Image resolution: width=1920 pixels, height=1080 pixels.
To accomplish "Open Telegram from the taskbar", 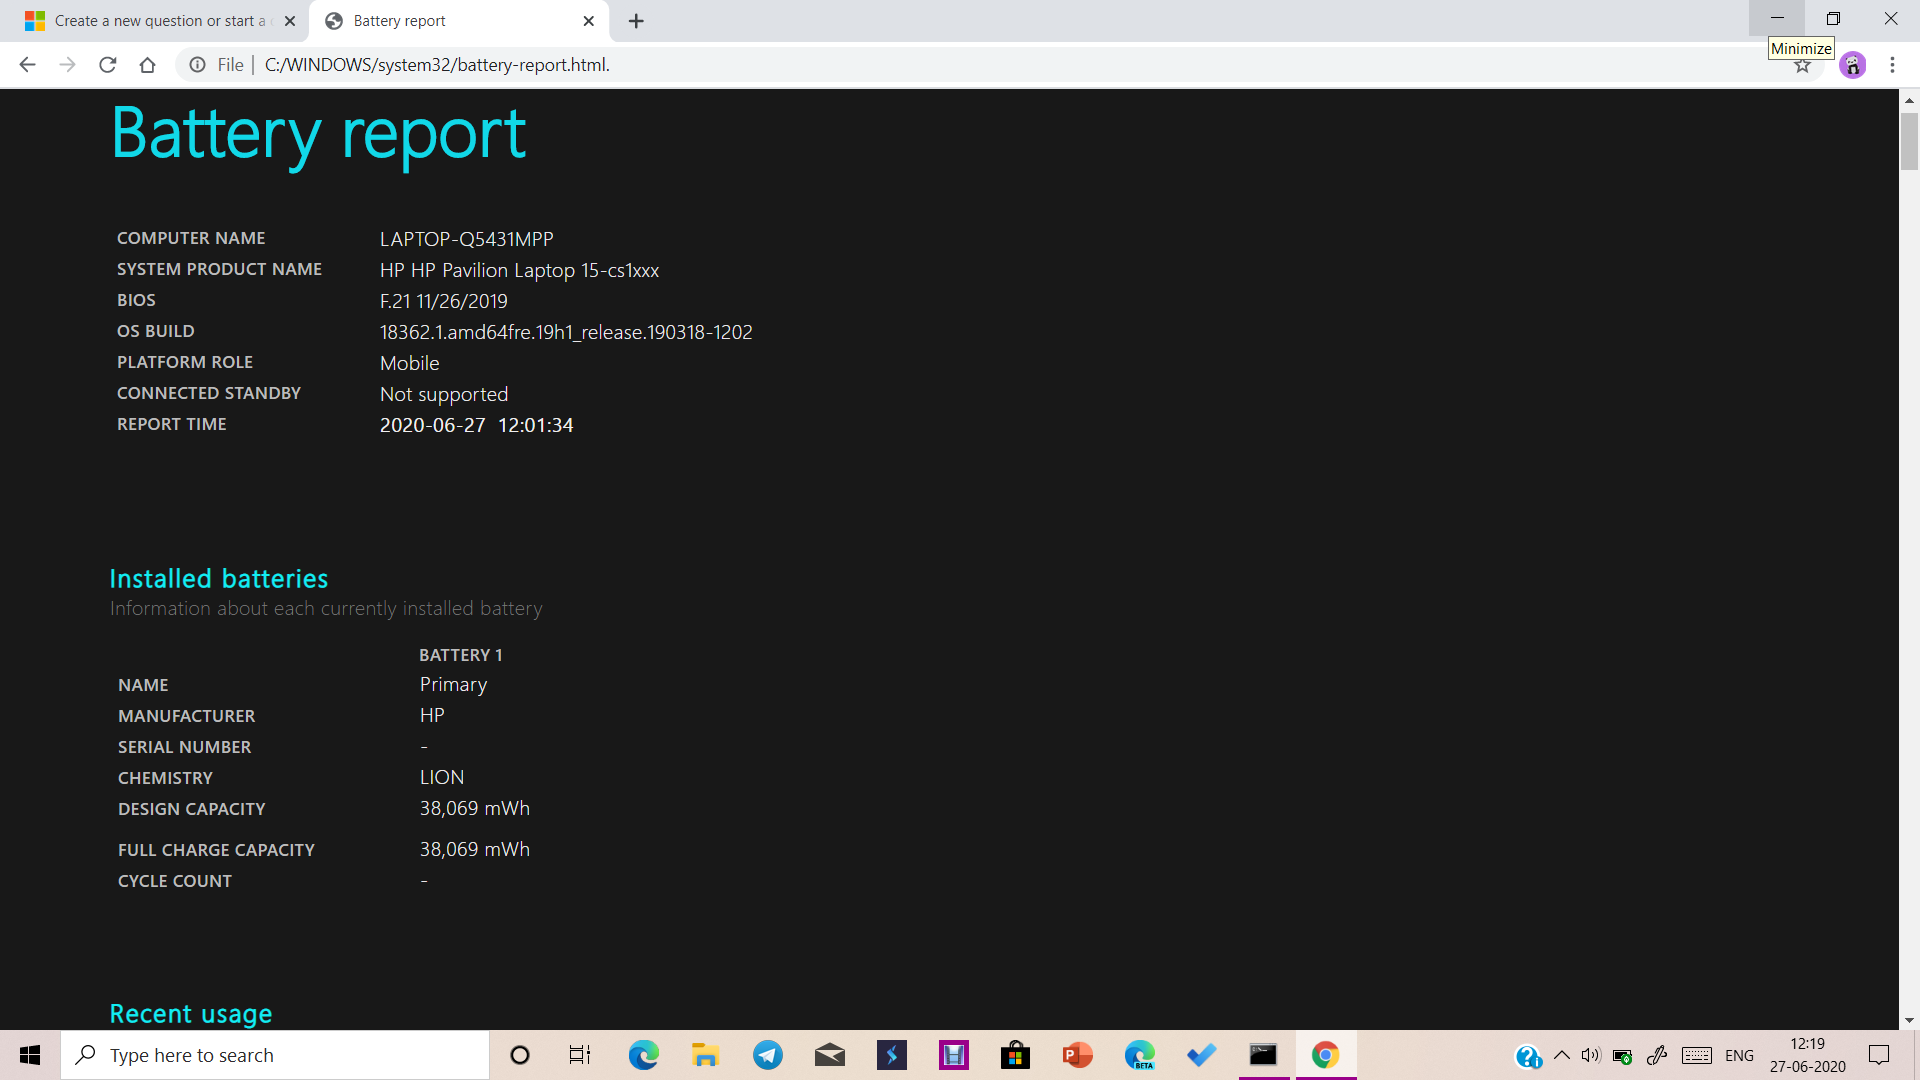I will click(x=767, y=1055).
